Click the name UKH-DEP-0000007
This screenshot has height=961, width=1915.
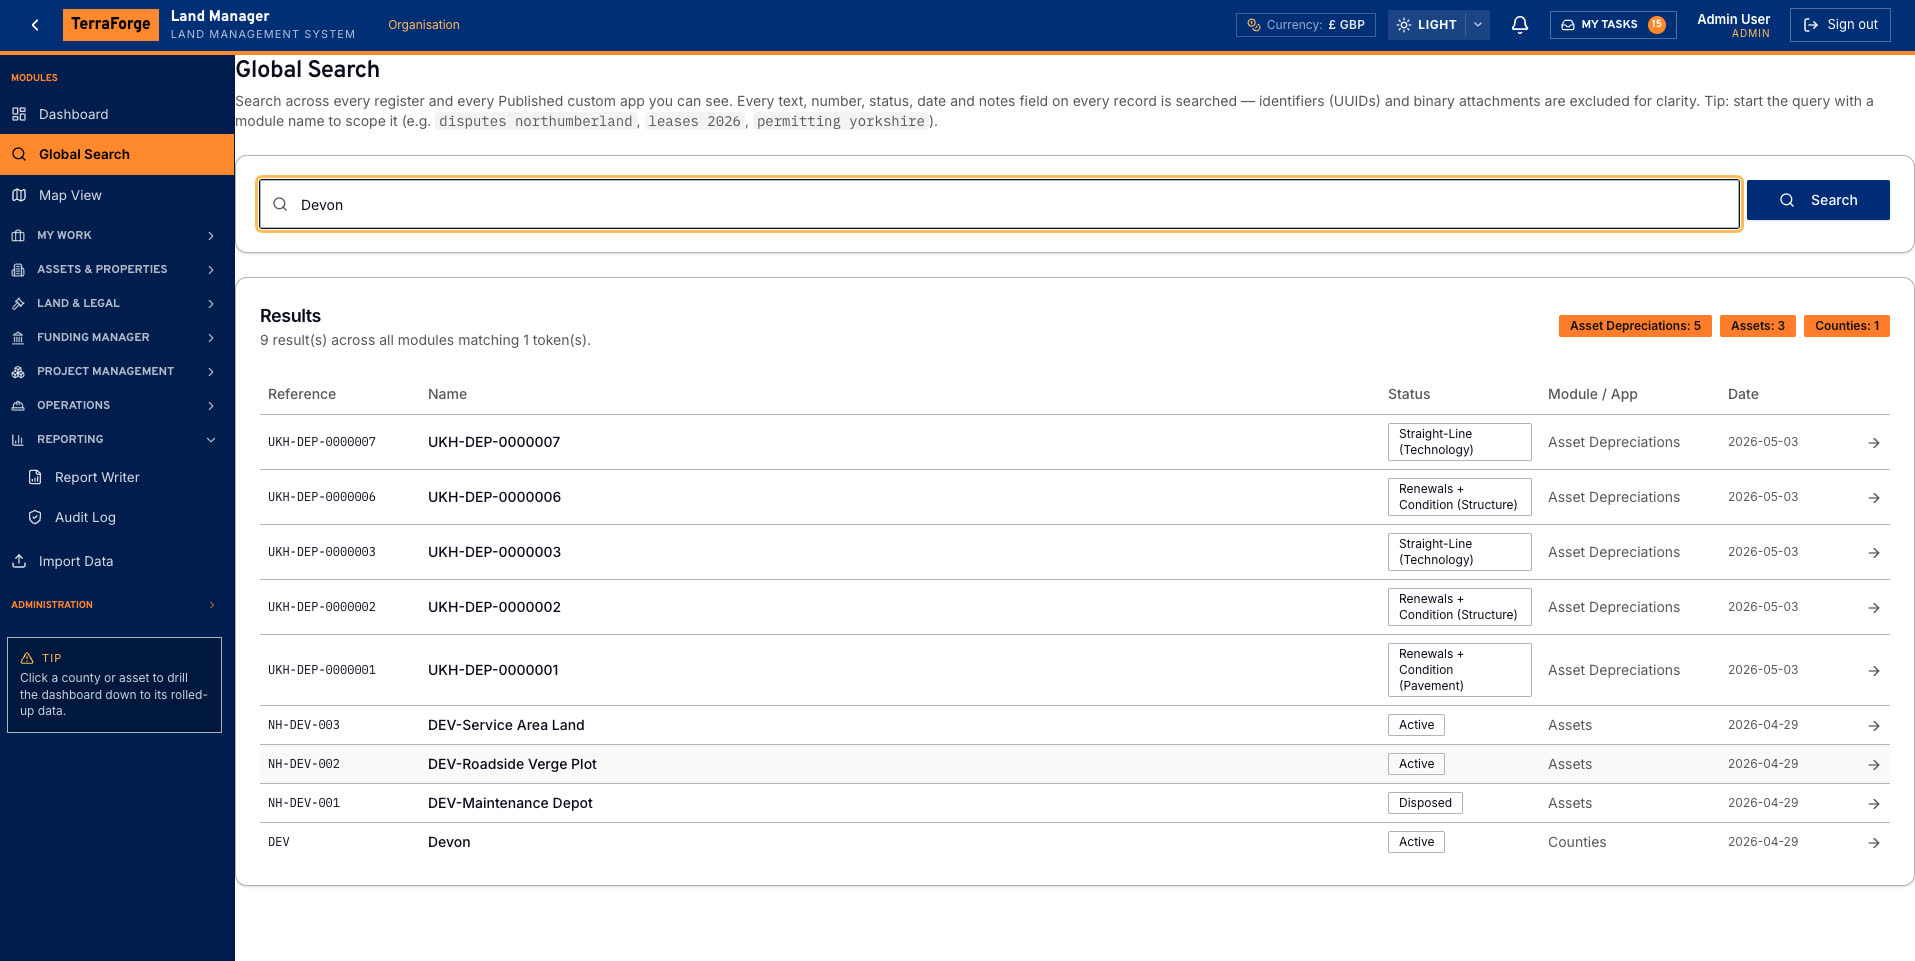[494, 442]
